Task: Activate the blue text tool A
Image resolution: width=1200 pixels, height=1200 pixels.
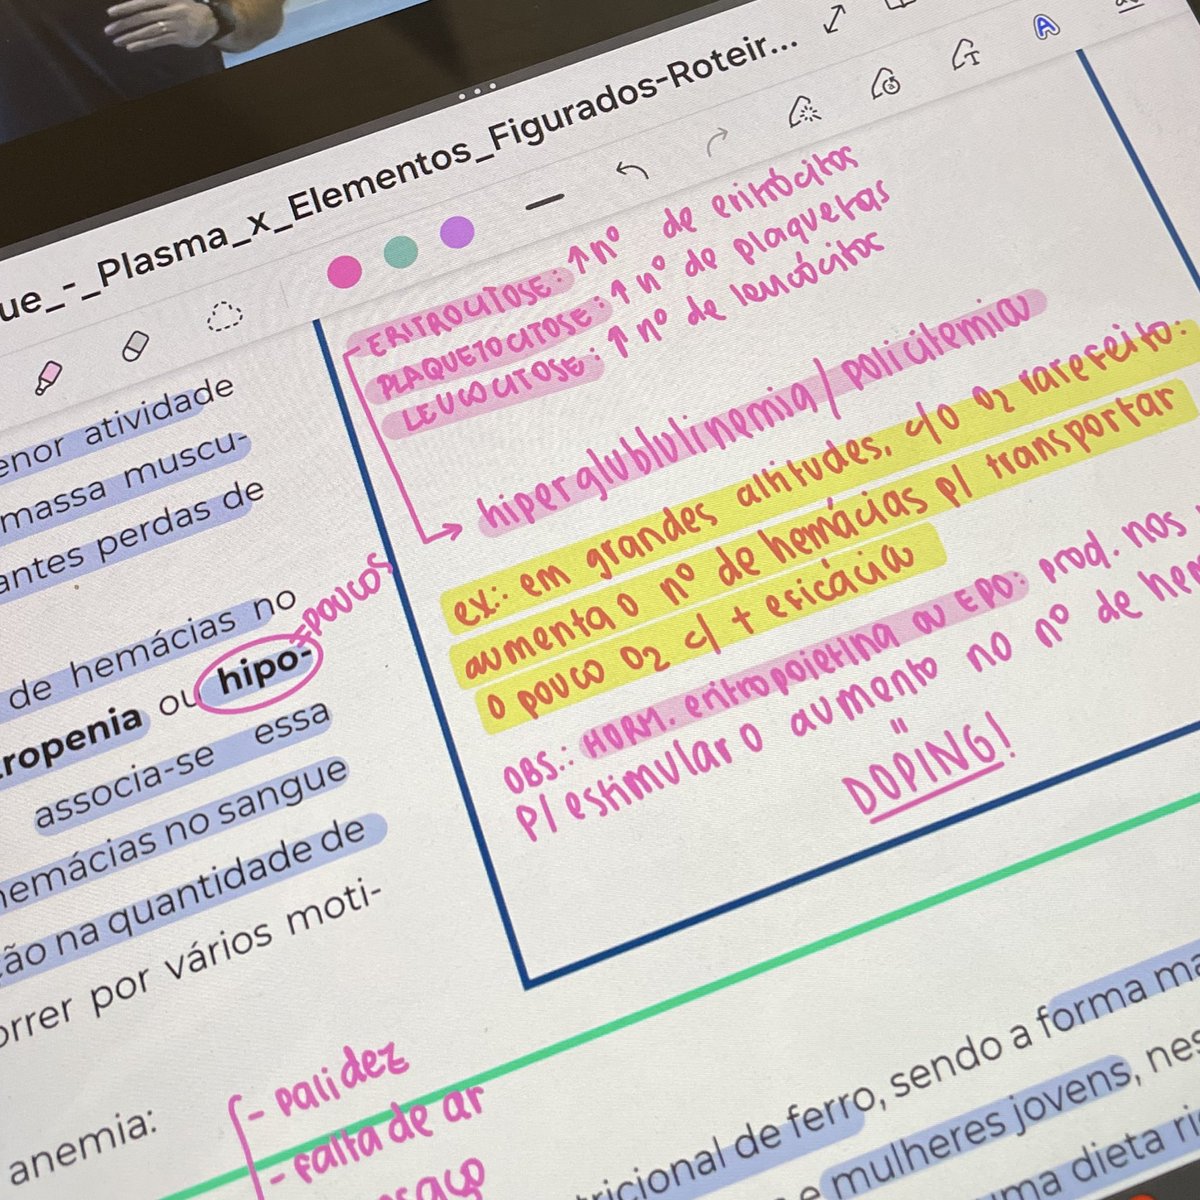Action: pyautogui.click(x=1044, y=27)
